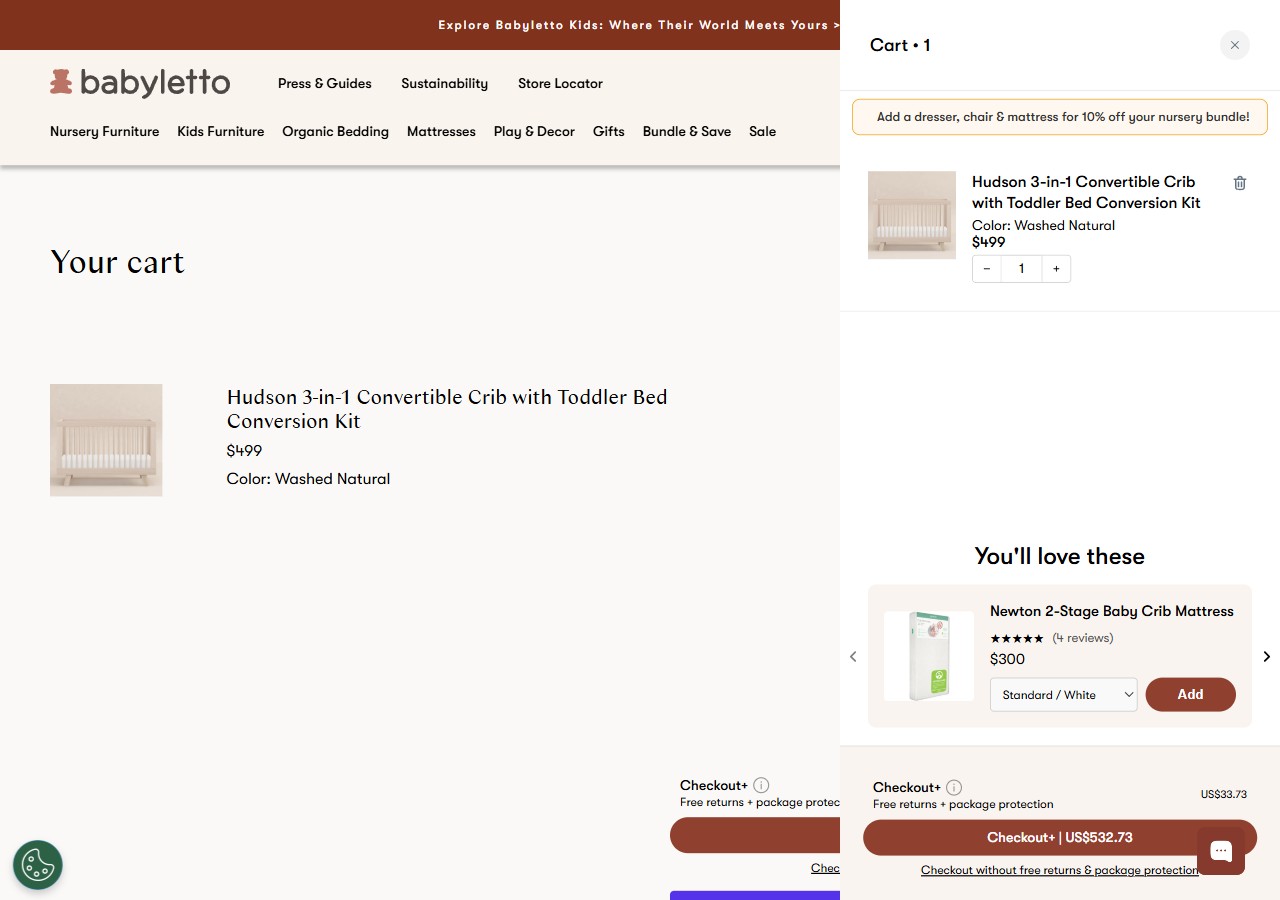The image size is (1280, 900).
Task: Show Checkout+ info icon on the cart page
Action: coord(761,785)
